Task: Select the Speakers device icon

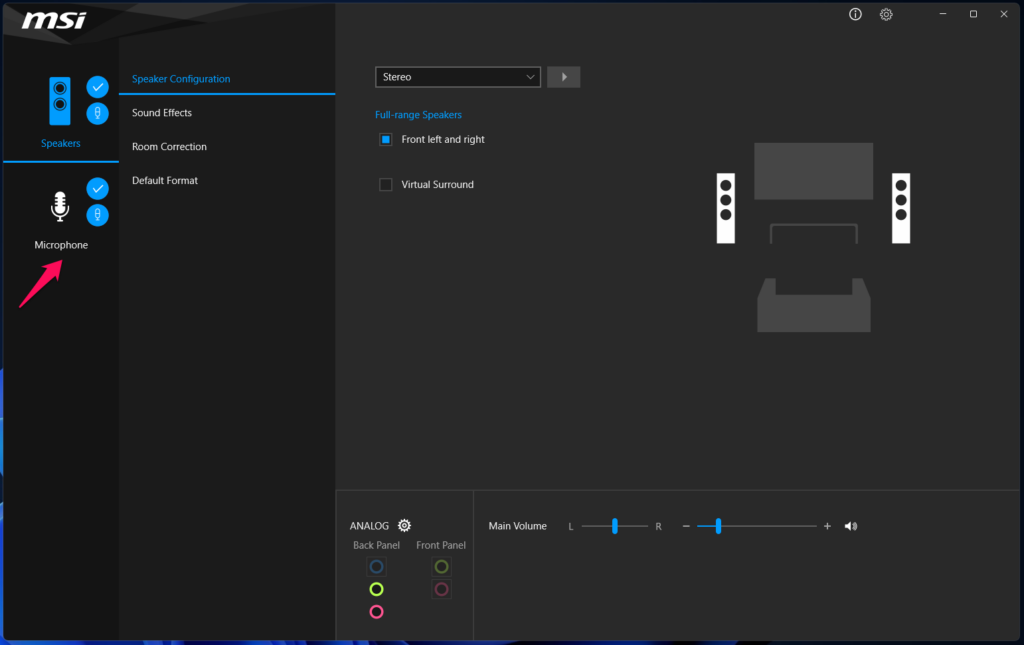Action: pos(60,101)
